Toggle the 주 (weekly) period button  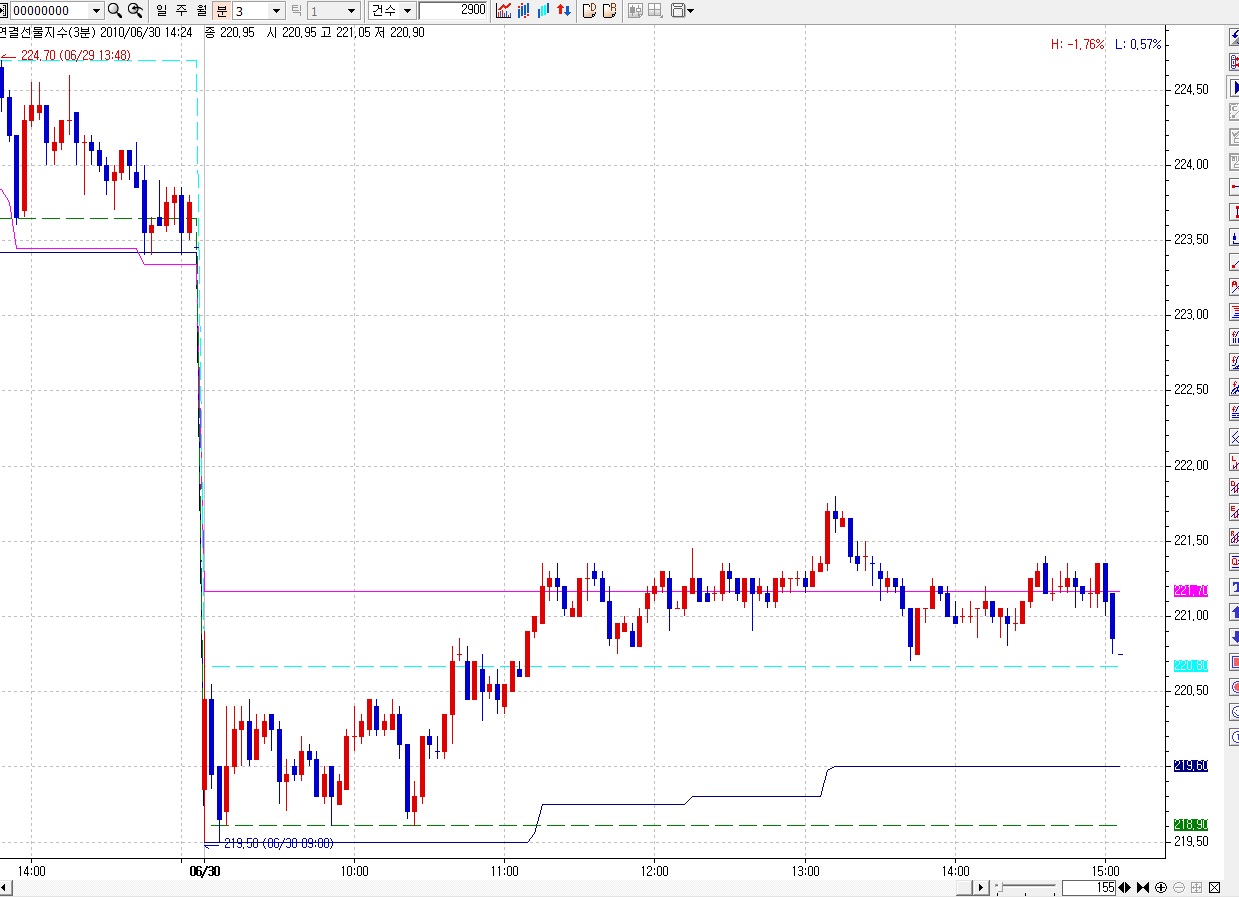tap(181, 11)
